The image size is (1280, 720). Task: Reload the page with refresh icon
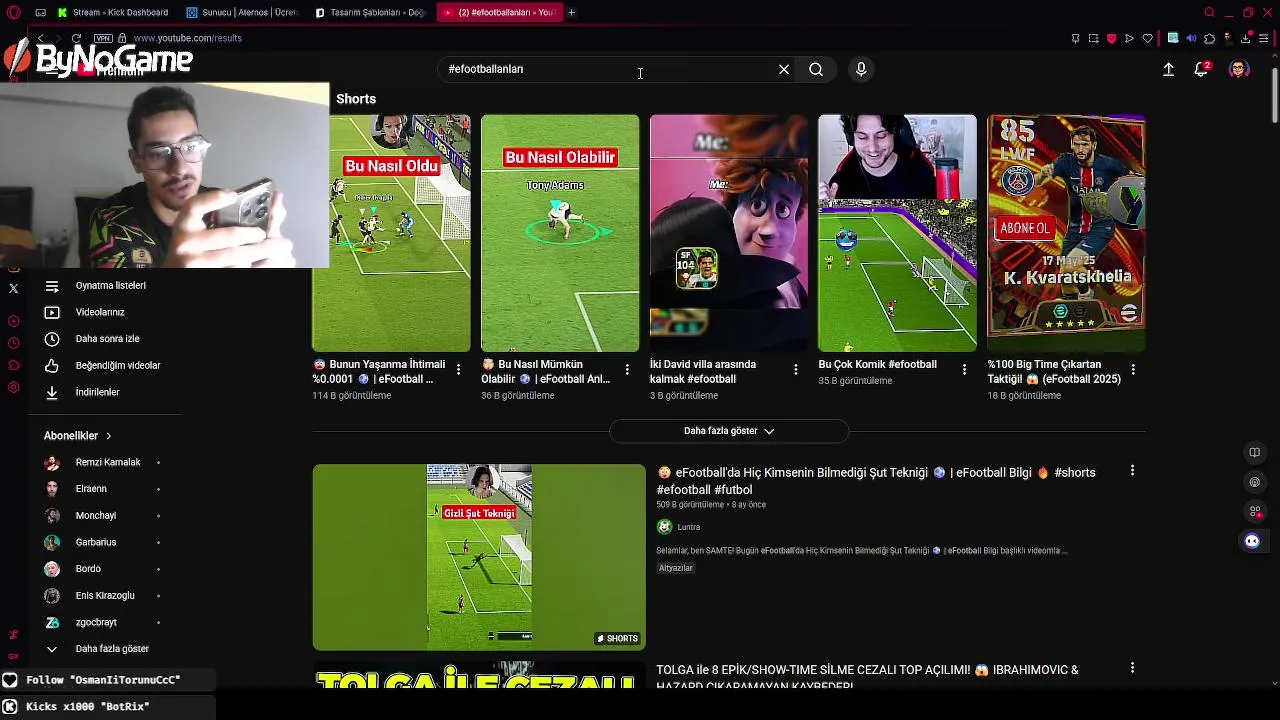(76, 38)
